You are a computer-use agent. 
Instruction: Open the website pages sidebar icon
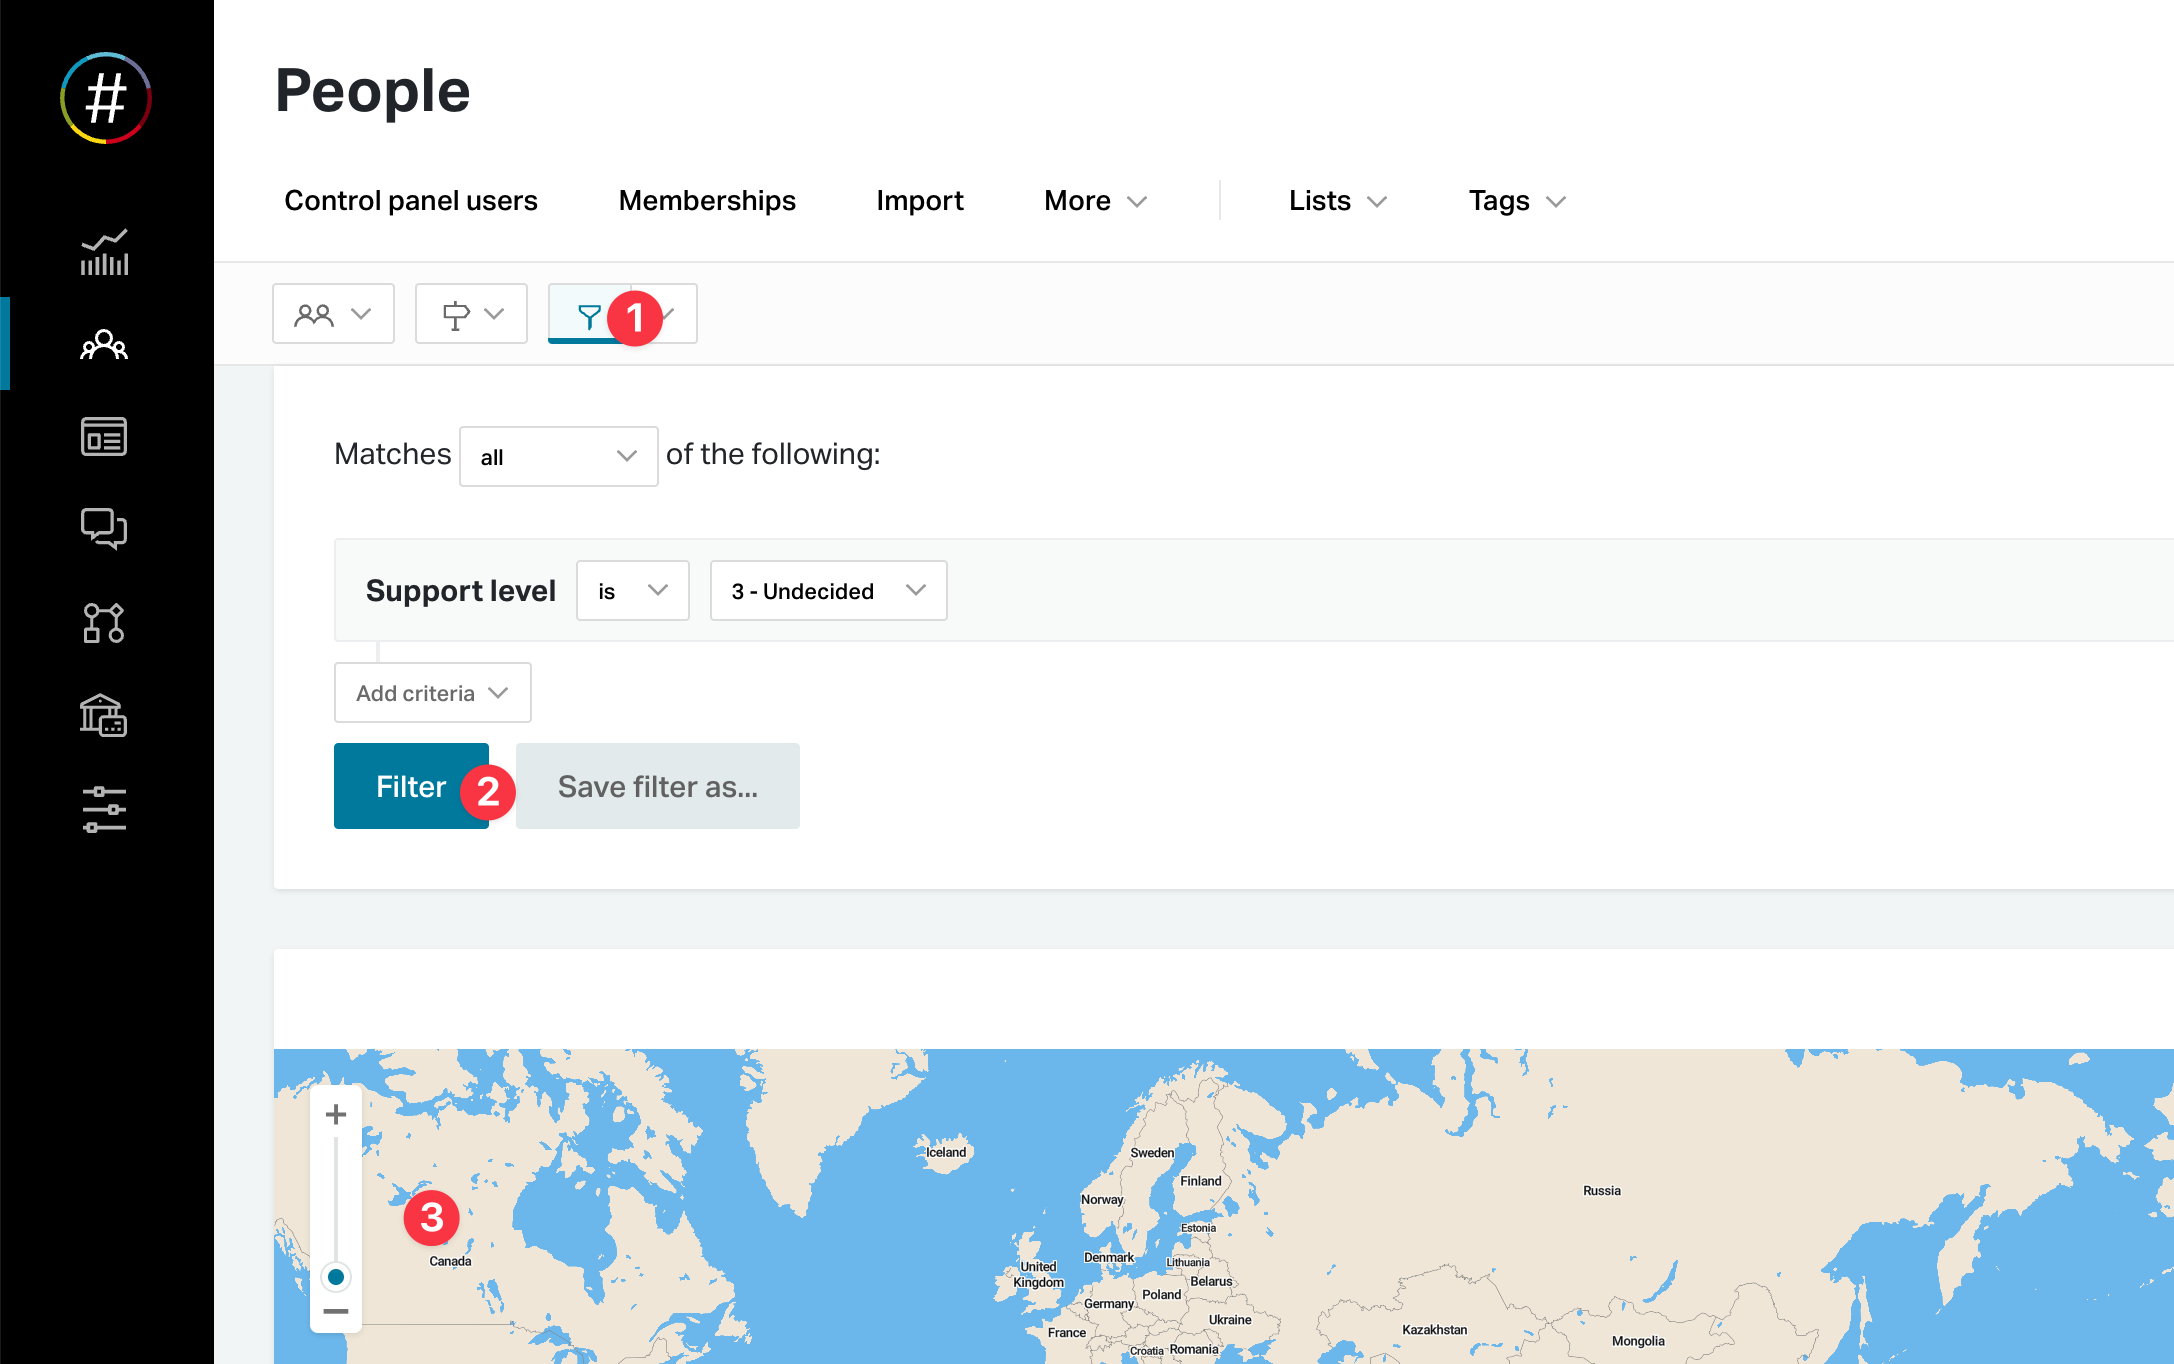pyautogui.click(x=104, y=437)
